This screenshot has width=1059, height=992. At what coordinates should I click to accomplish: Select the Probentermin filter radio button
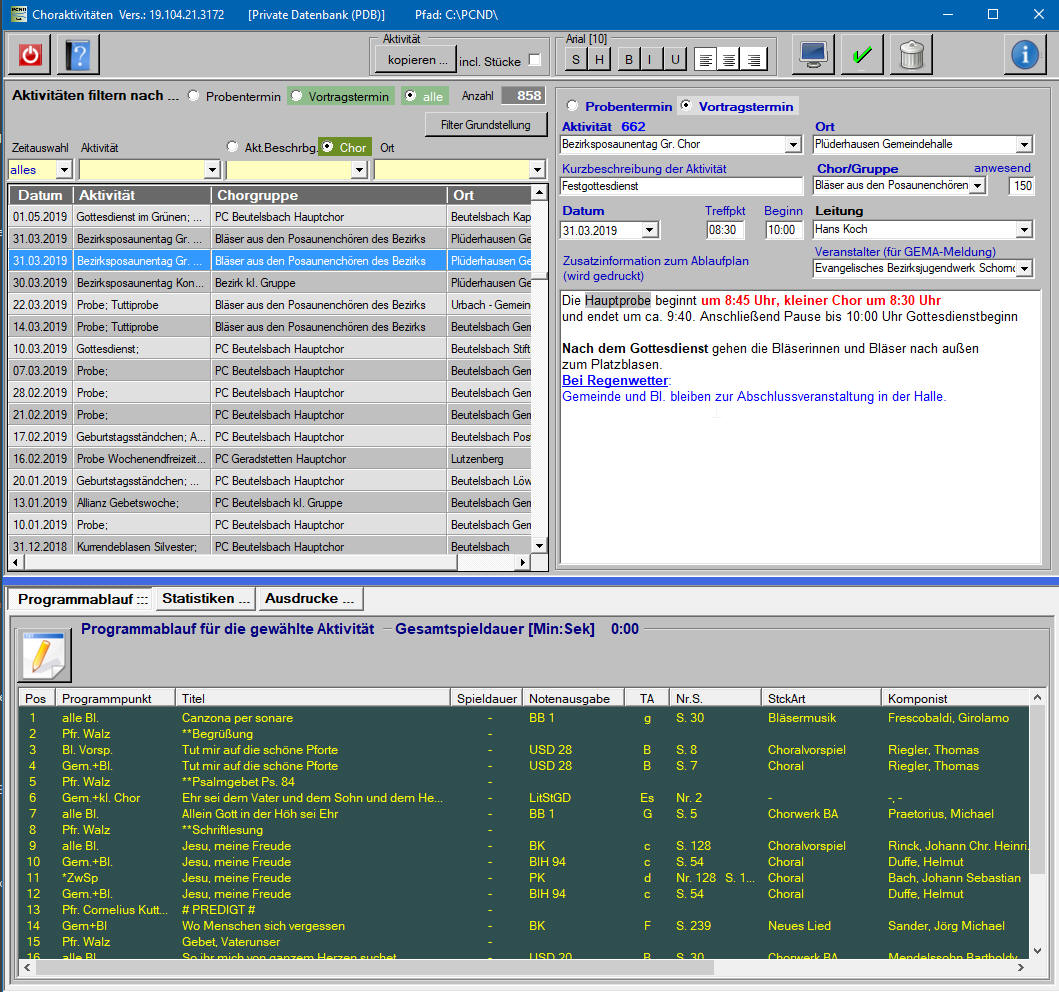coord(194,96)
